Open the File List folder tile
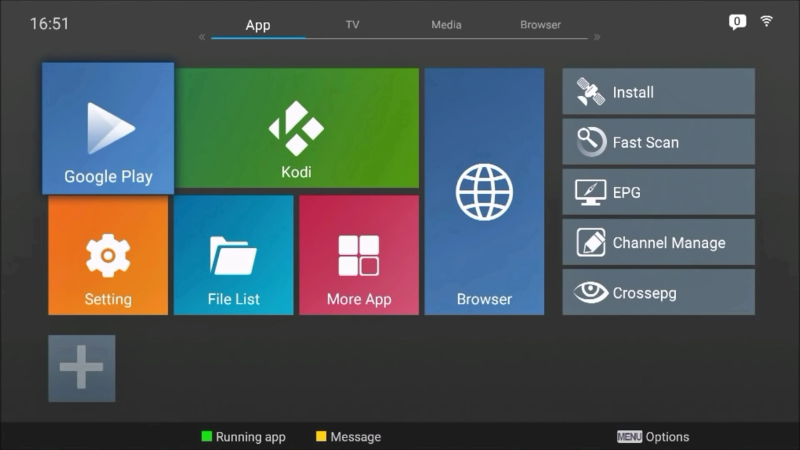Viewport: 800px width, 450px height. point(233,255)
